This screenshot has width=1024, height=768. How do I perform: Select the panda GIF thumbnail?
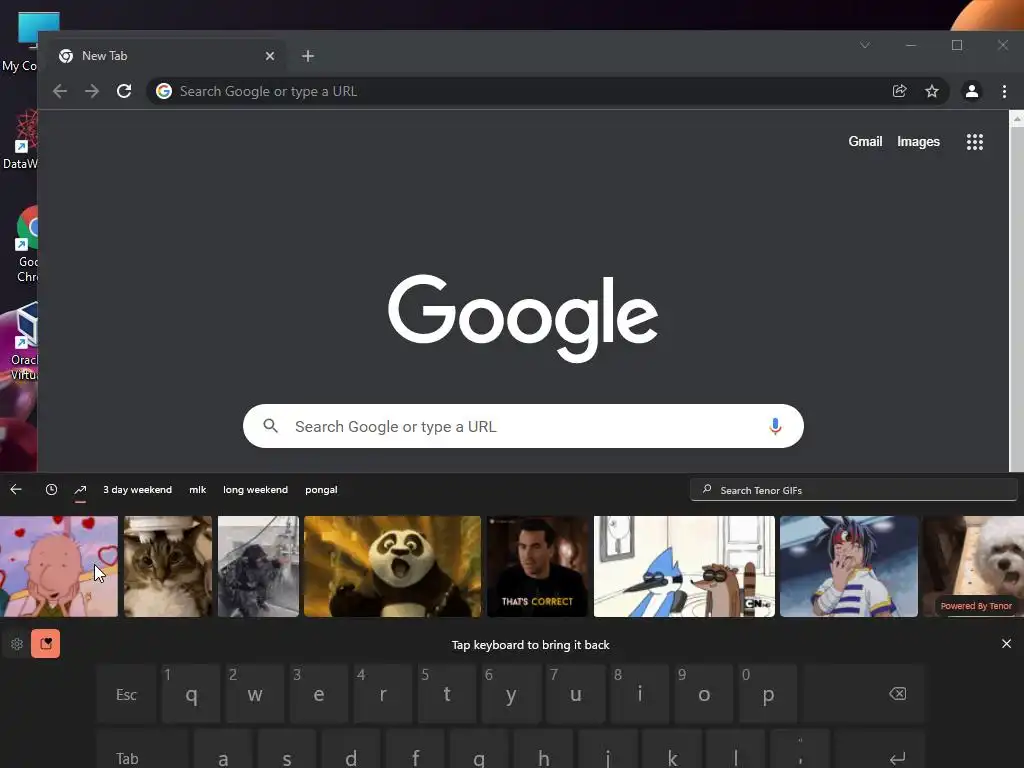pyautogui.click(x=392, y=566)
